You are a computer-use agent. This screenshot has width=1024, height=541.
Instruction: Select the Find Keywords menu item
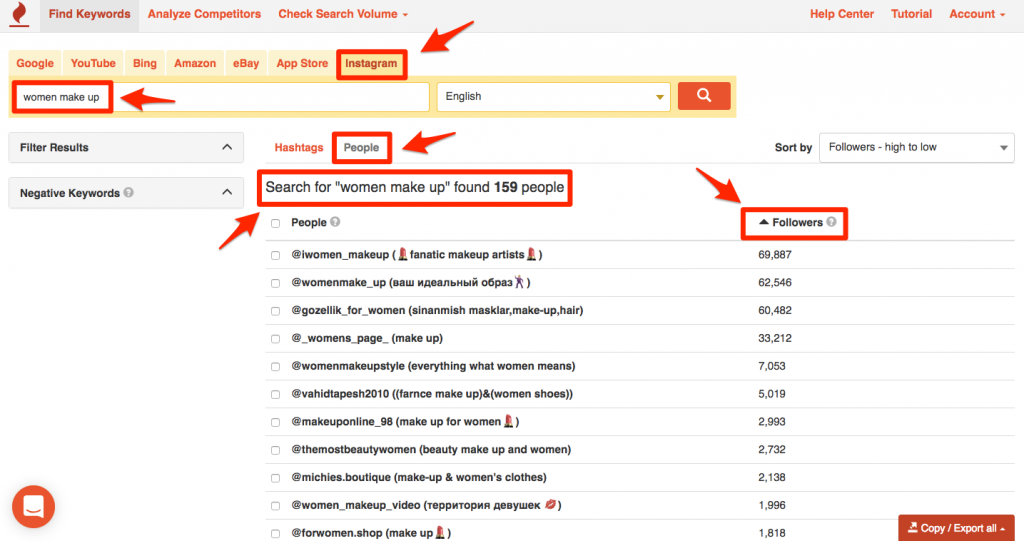click(x=89, y=14)
